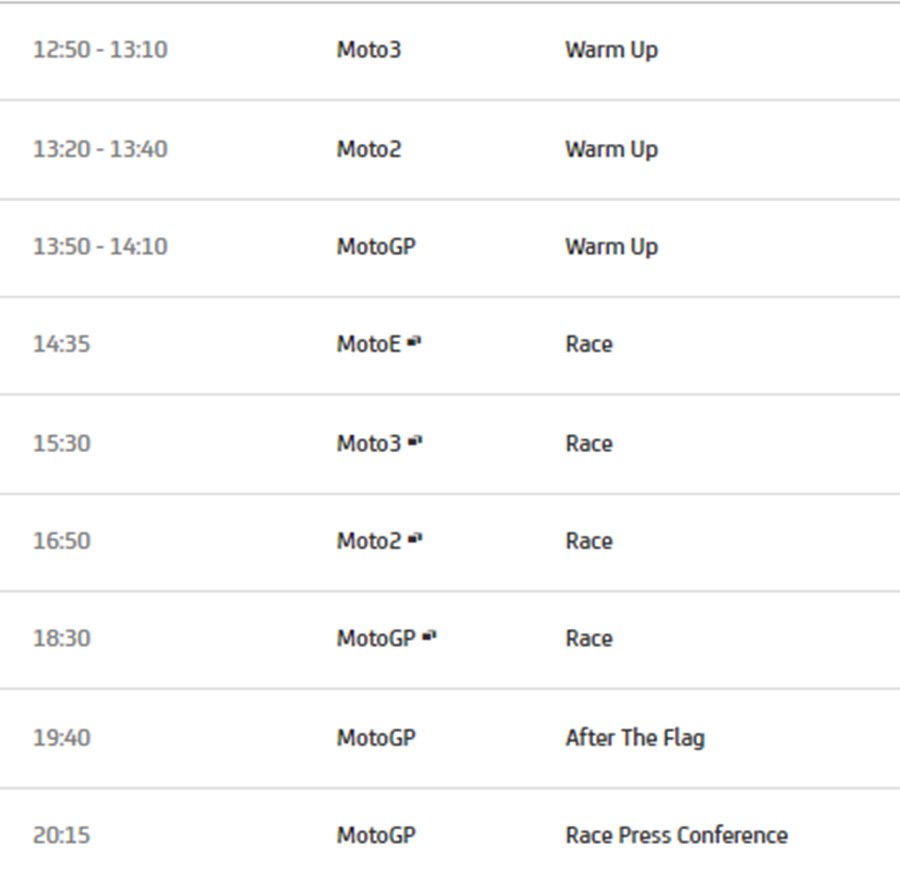Open the Moto3 Race session label

pyautogui.click(x=589, y=444)
